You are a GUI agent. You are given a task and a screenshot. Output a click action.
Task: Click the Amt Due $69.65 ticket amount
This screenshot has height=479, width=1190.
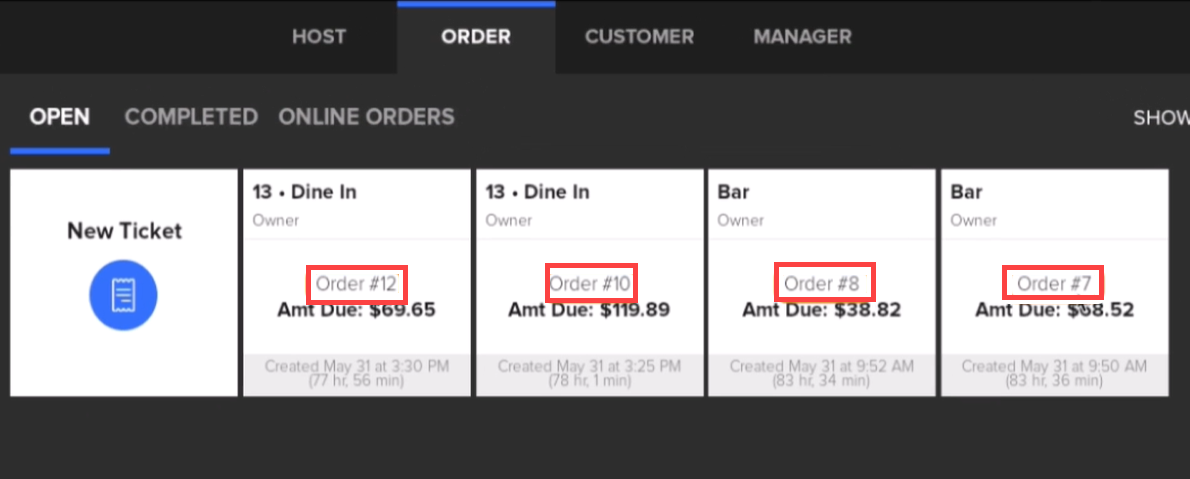click(356, 310)
